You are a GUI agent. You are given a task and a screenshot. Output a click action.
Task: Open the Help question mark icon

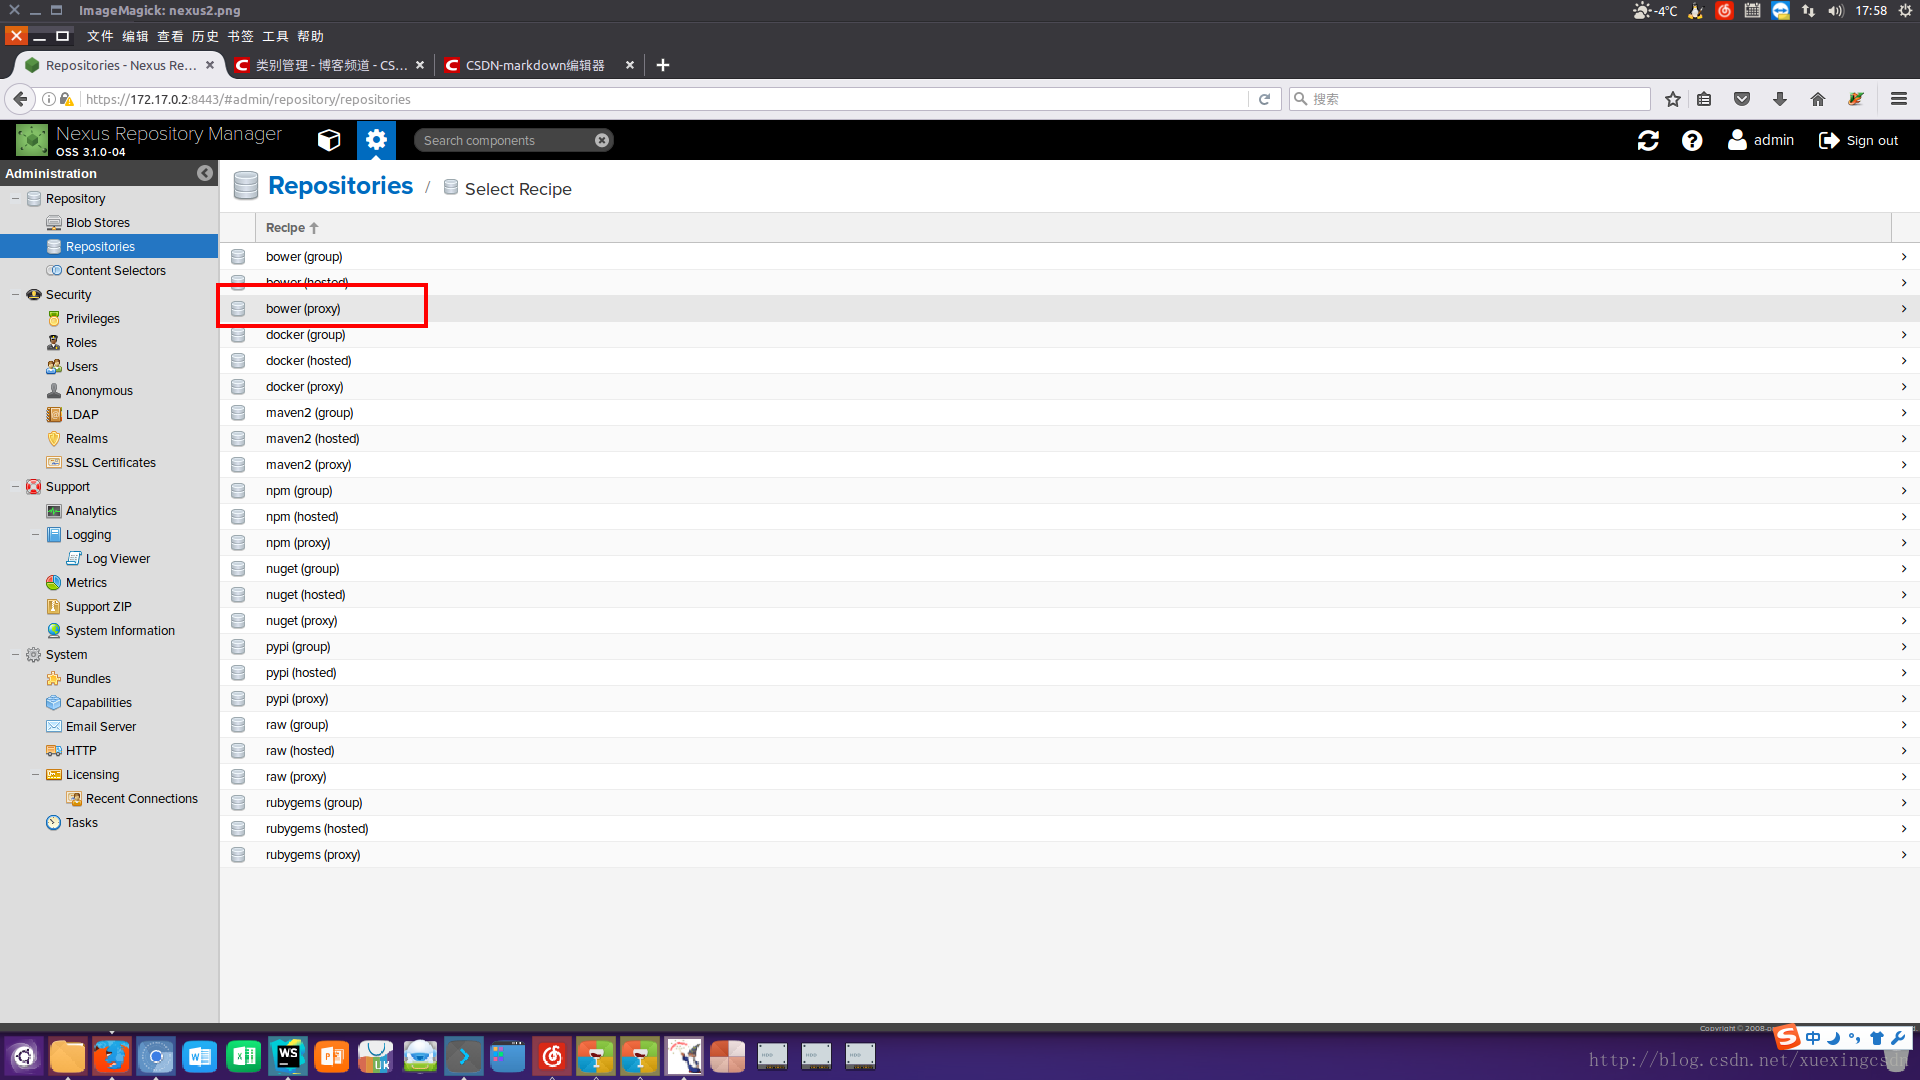1692,141
